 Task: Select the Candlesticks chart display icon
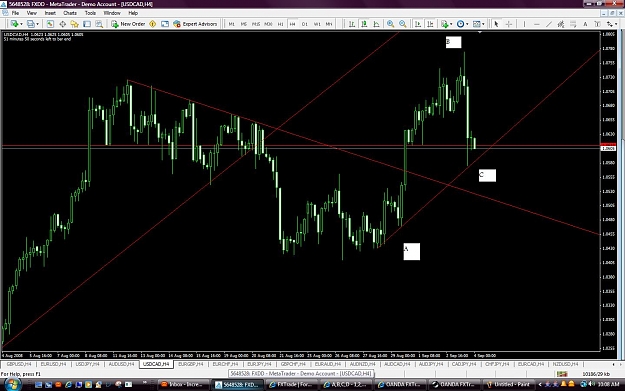pyautogui.click(x=364, y=24)
